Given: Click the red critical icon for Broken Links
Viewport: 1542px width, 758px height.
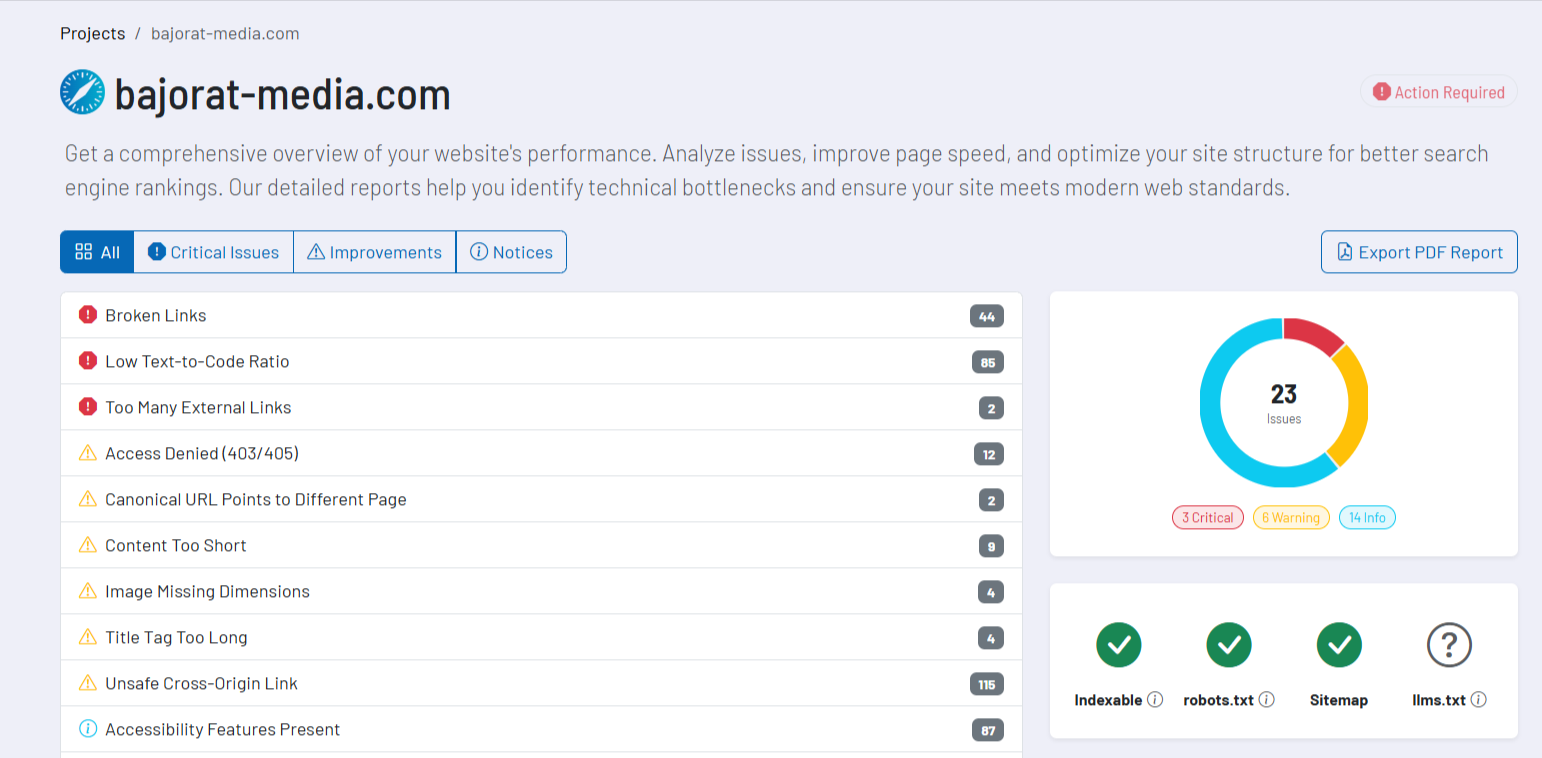Looking at the screenshot, I should pyautogui.click(x=88, y=315).
